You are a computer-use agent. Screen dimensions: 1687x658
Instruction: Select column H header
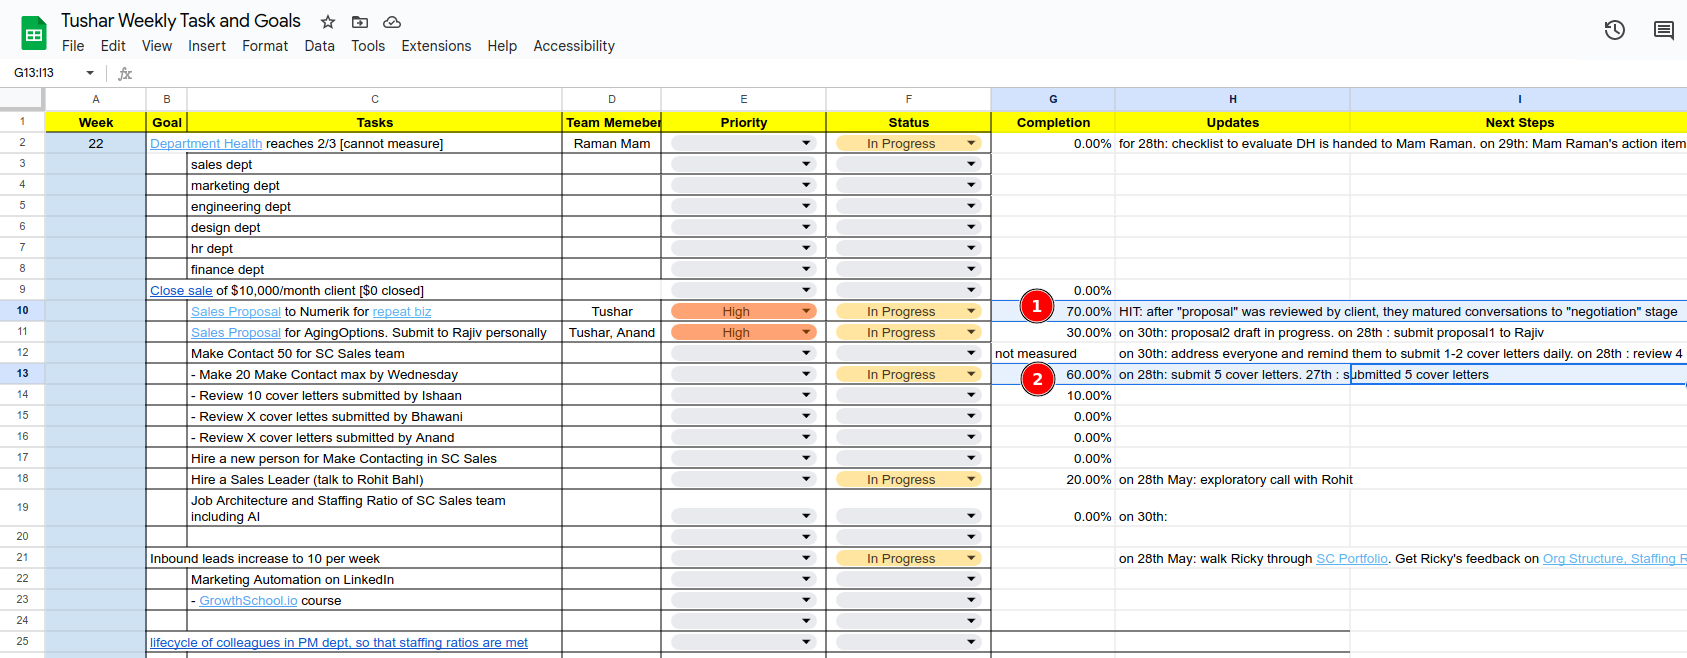point(1232,99)
